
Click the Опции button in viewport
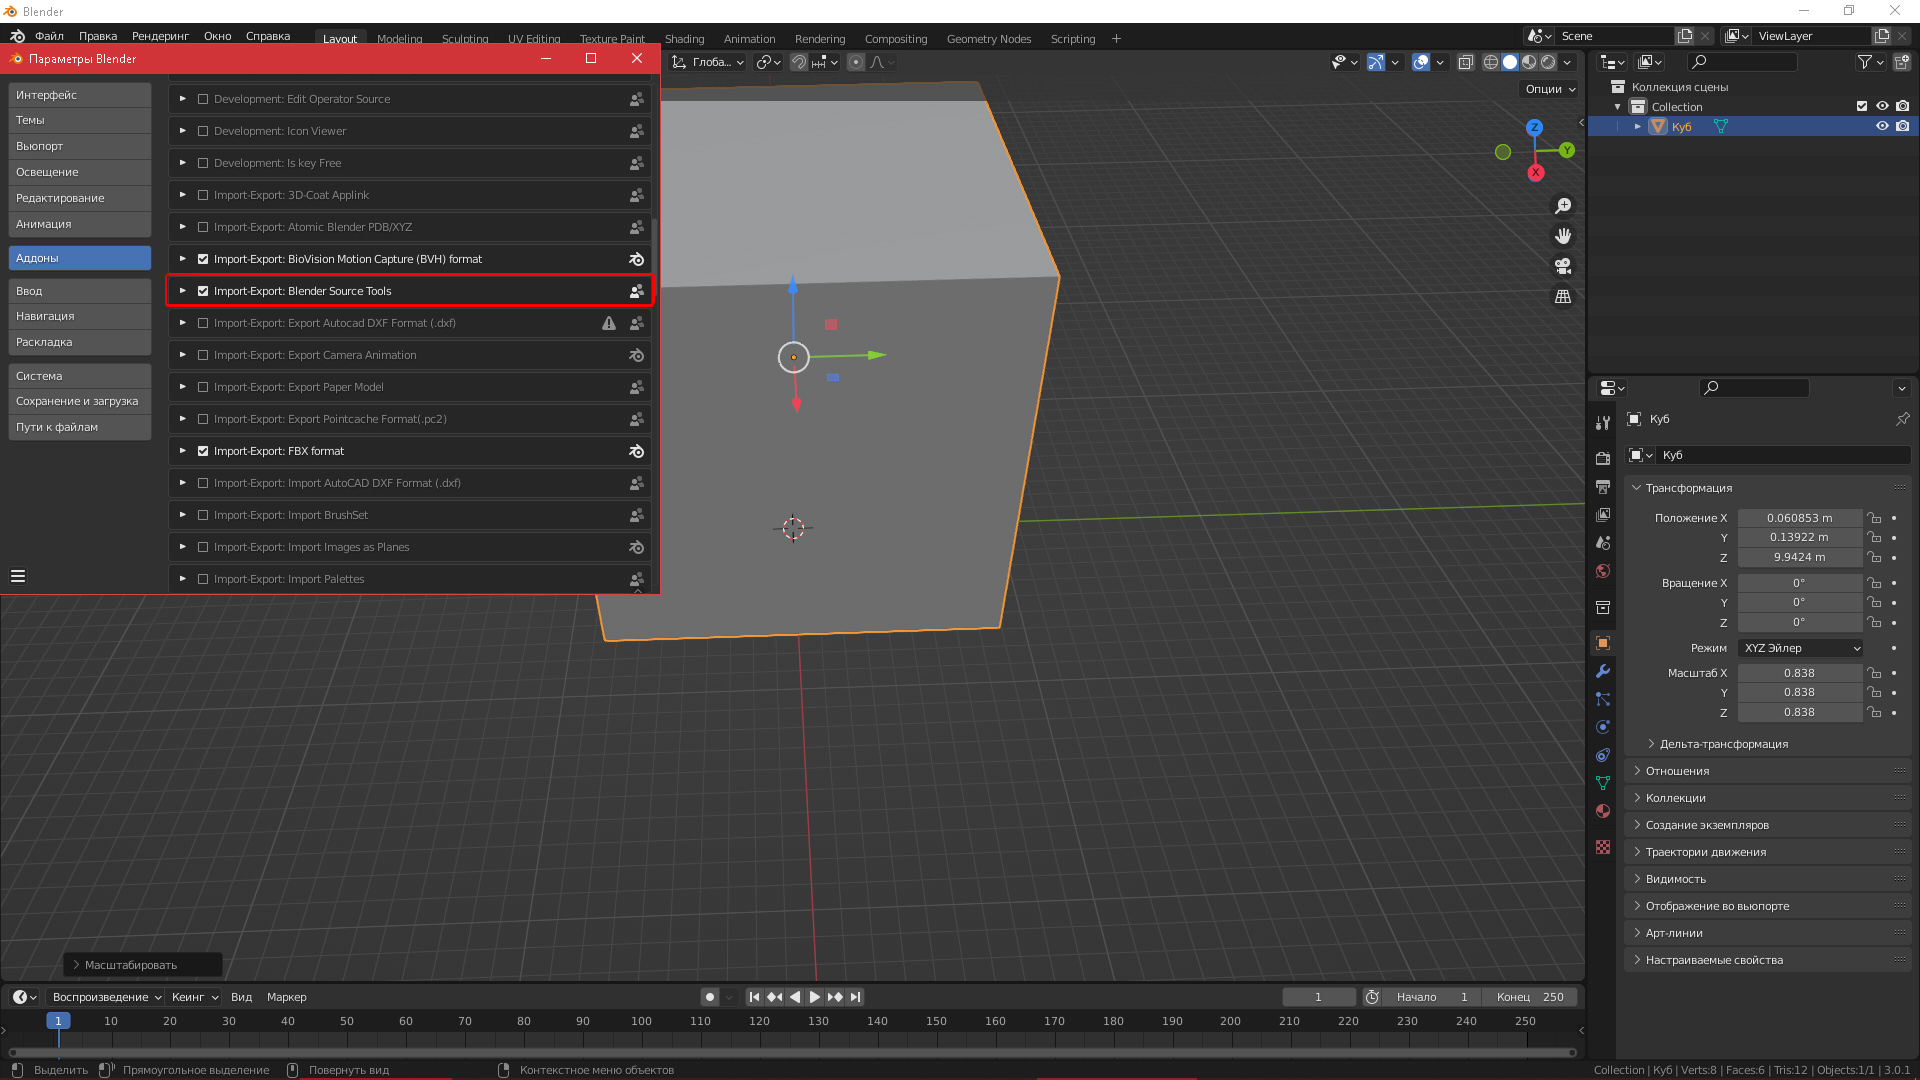pos(1549,89)
